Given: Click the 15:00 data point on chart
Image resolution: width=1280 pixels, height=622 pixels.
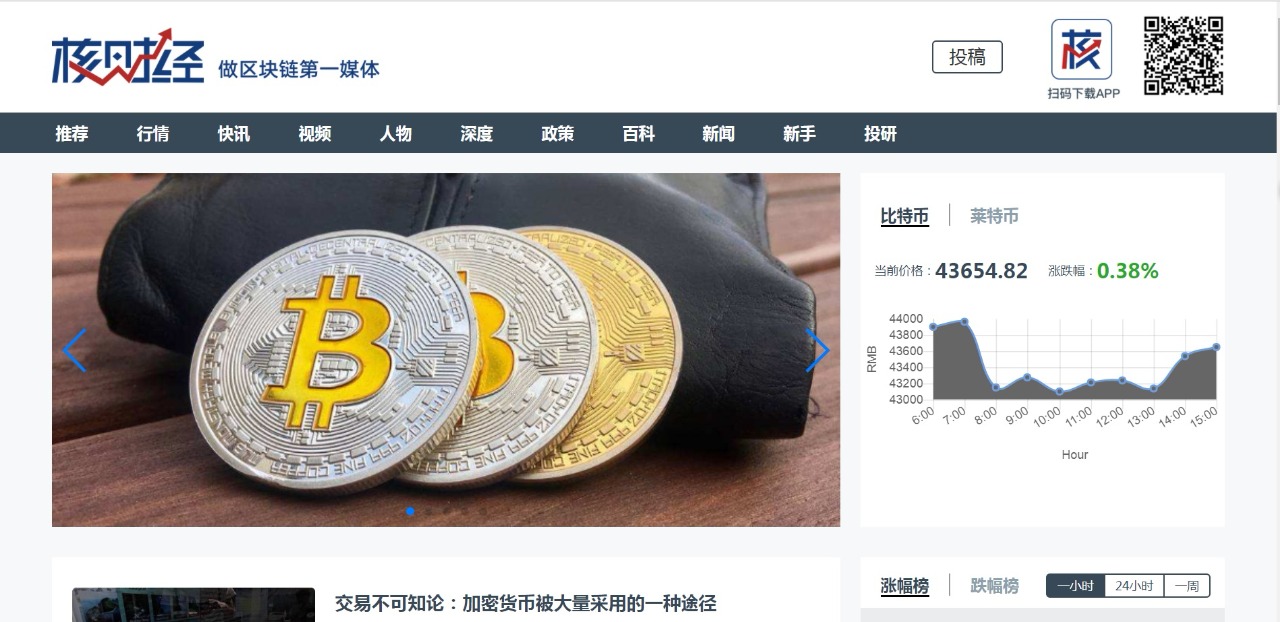Looking at the screenshot, I should click(x=1216, y=347).
